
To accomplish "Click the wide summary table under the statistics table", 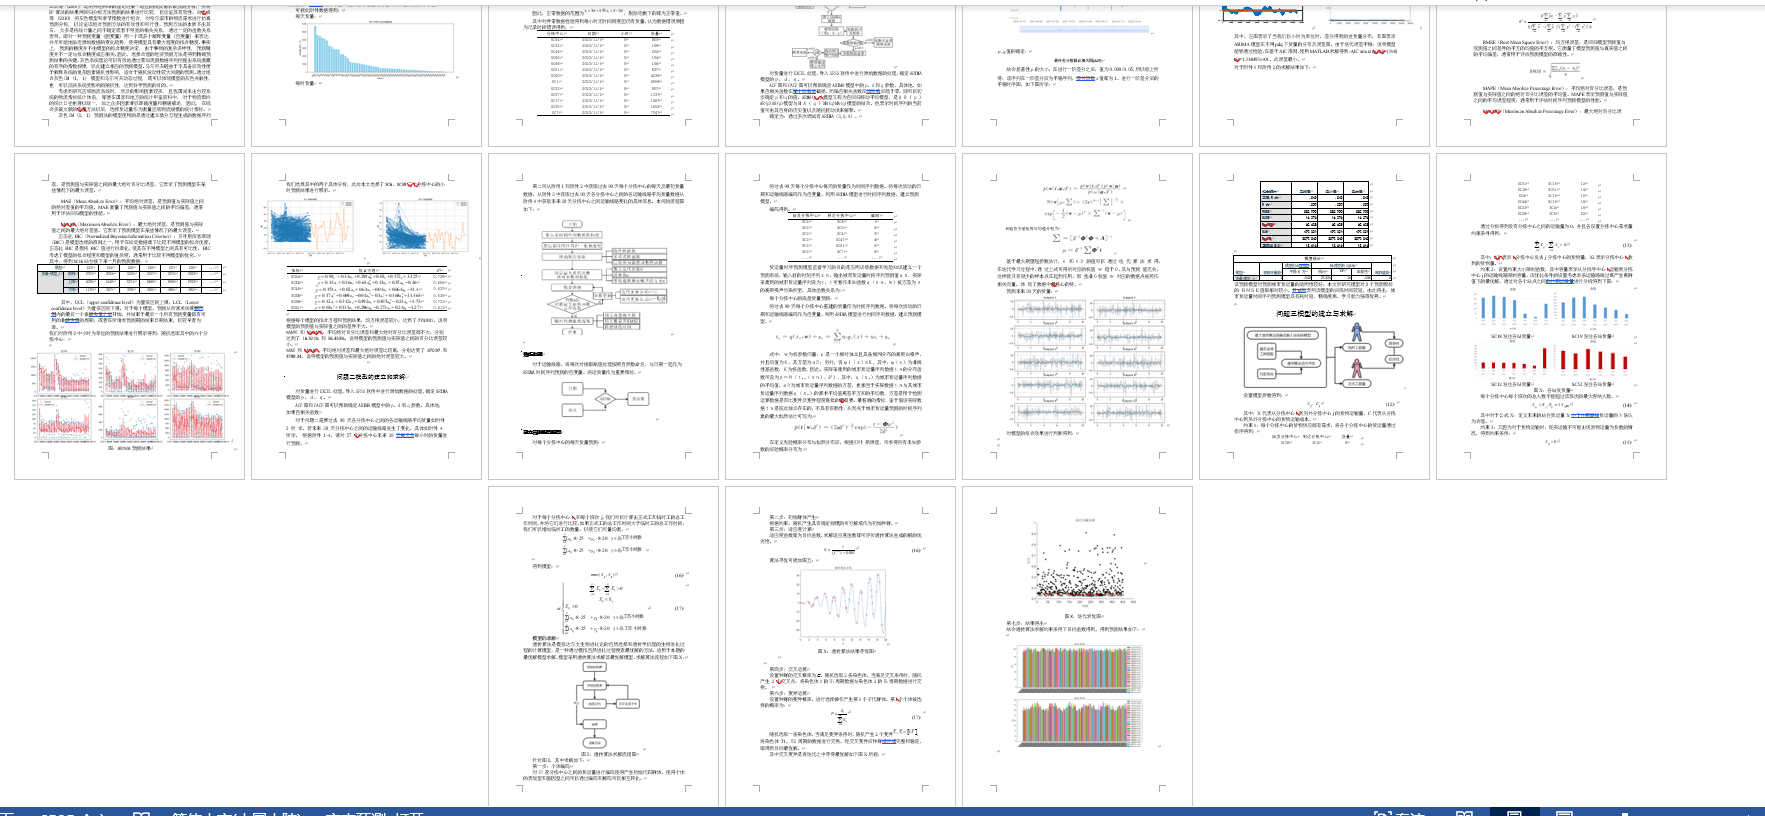I will coord(1313,268).
